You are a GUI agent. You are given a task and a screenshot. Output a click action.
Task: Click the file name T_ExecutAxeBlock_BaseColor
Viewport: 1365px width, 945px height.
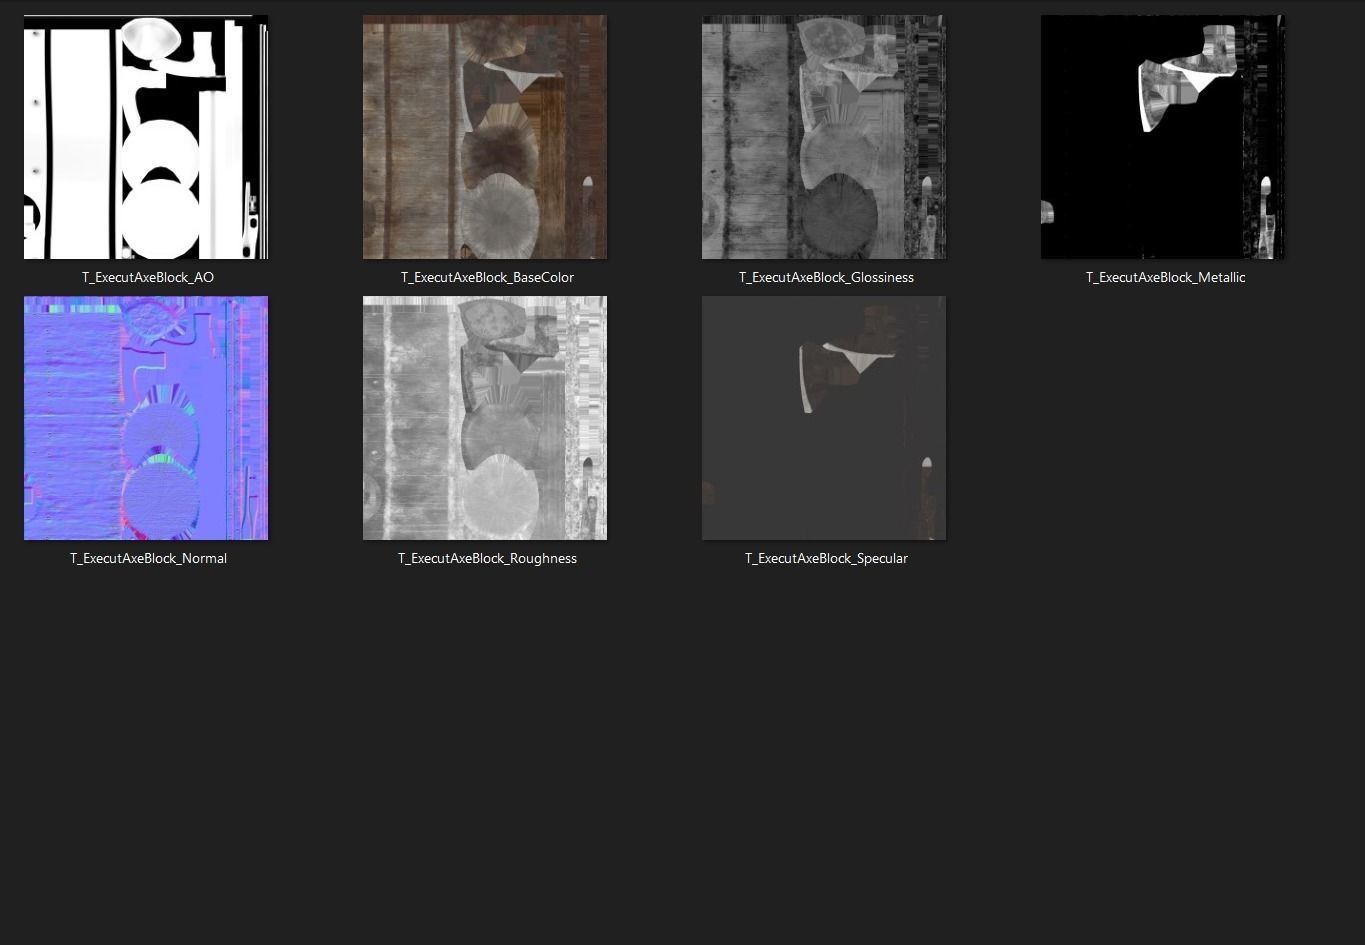click(487, 277)
